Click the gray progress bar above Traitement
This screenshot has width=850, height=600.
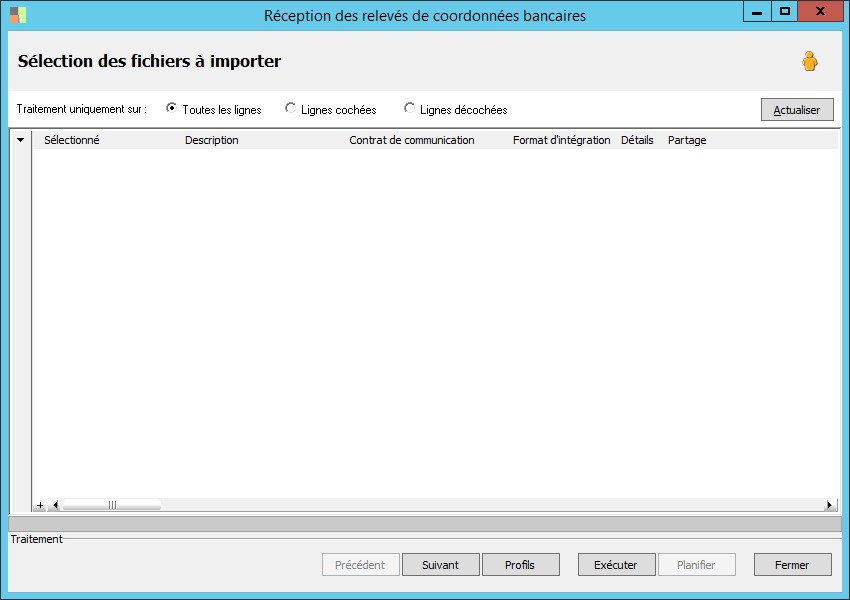pyautogui.click(x=425, y=524)
